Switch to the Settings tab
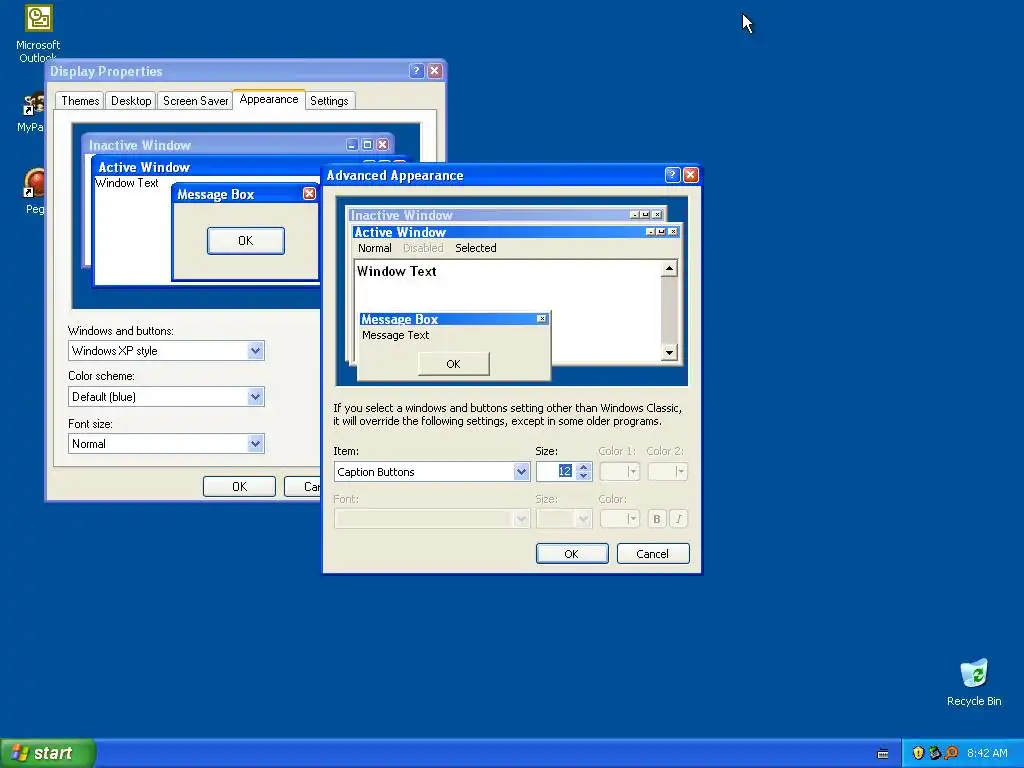 click(x=329, y=101)
